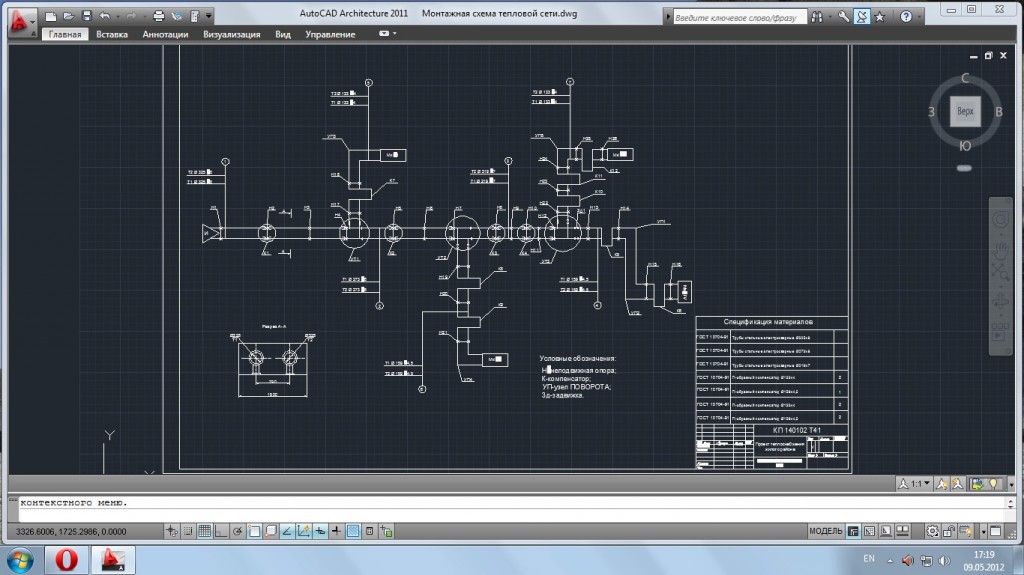This screenshot has width=1024, height=575.
Task: Toggle Grid Display in status bar
Action: (x=204, y=531)
